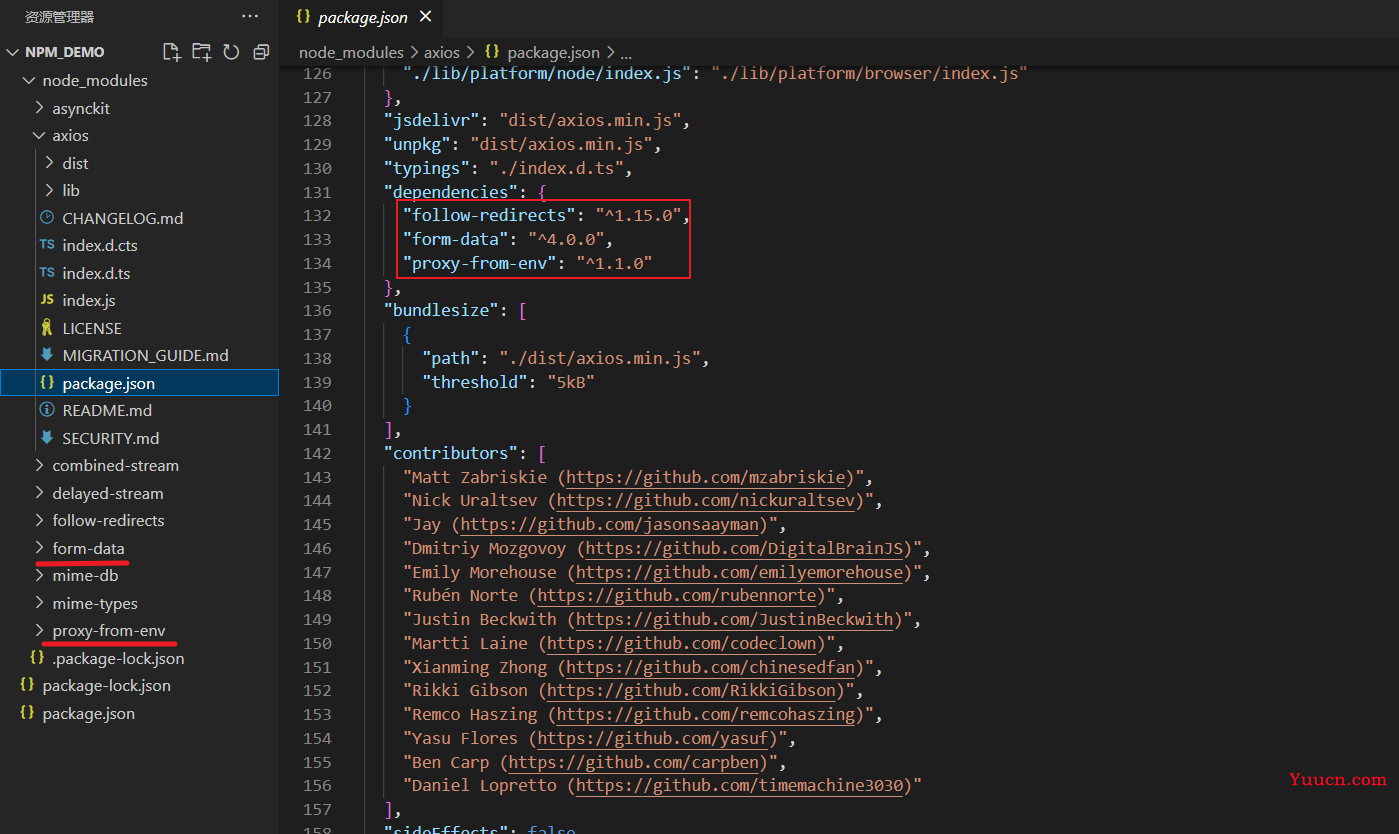The image size is (1399, 834).
Task: Click the "threshold" key text
Action: 475,382
